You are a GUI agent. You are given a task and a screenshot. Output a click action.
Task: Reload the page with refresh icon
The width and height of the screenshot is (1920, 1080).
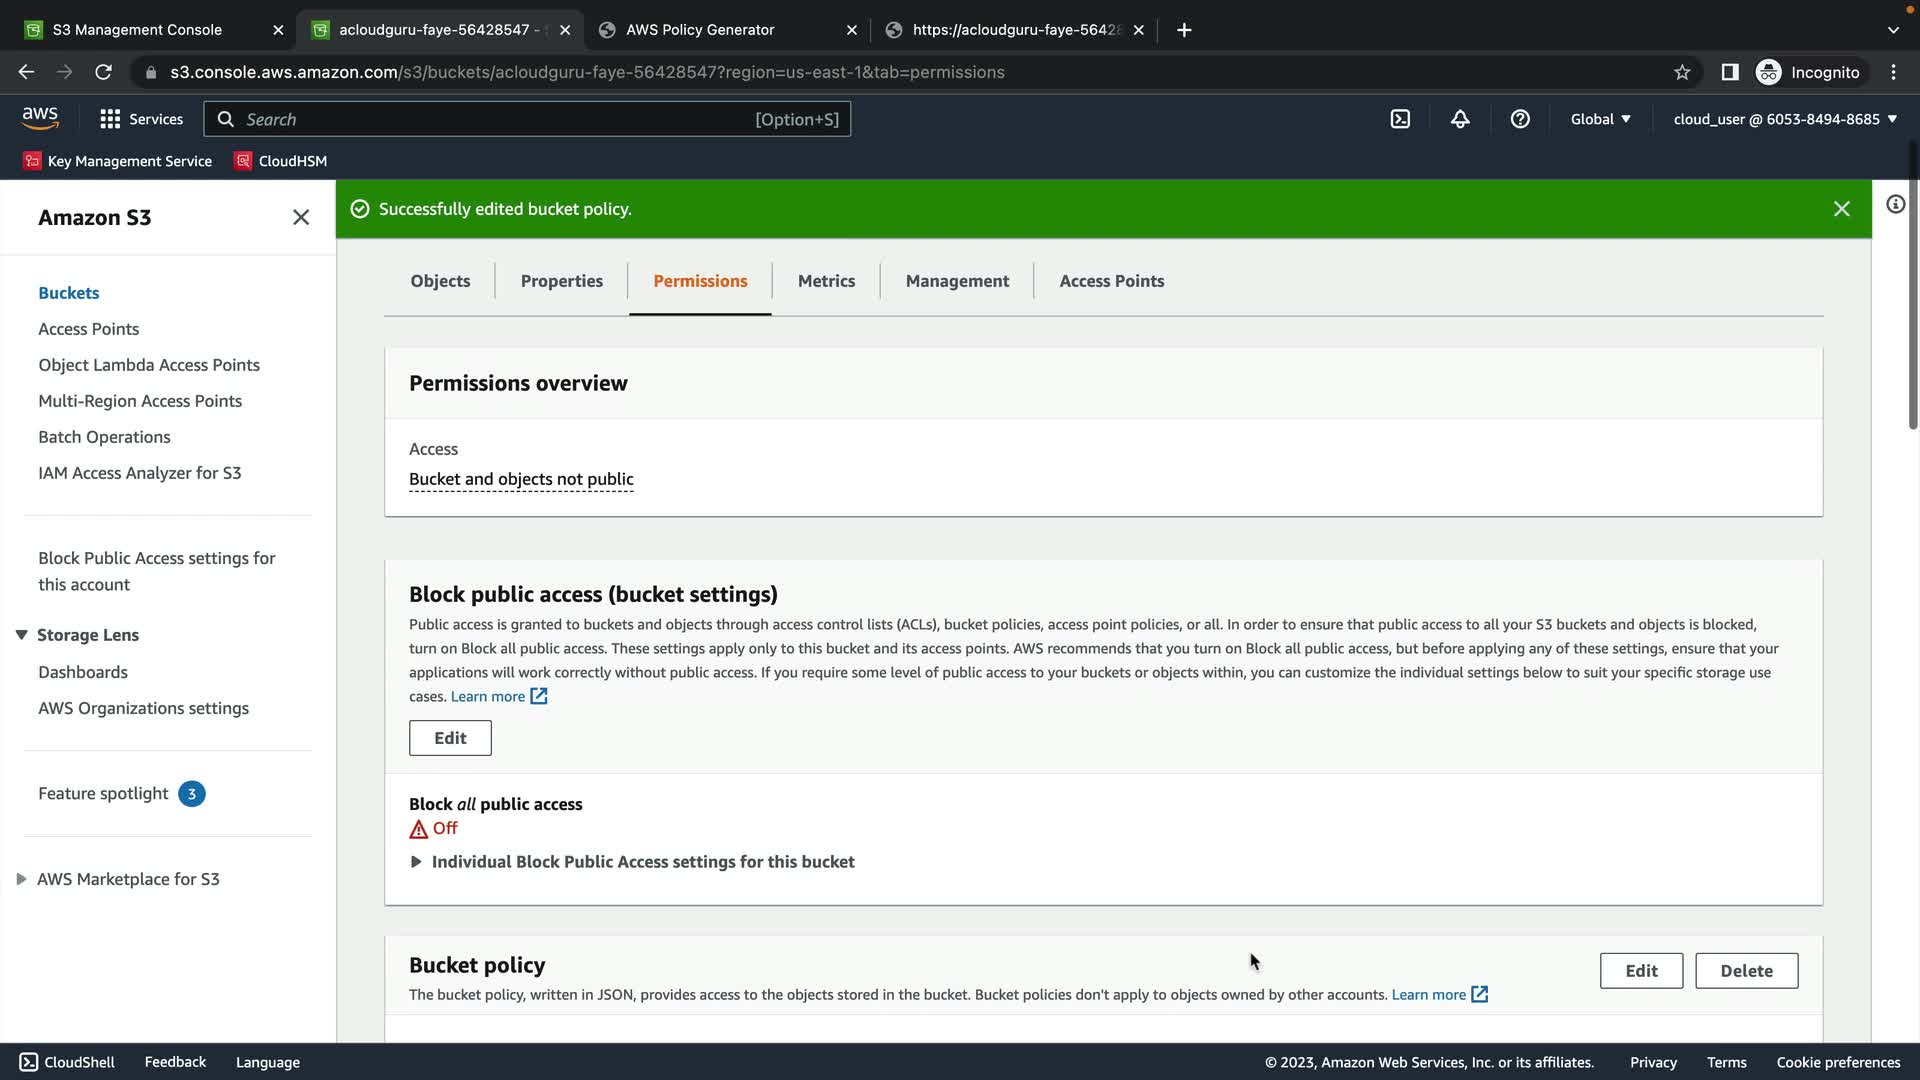point(103,72)
